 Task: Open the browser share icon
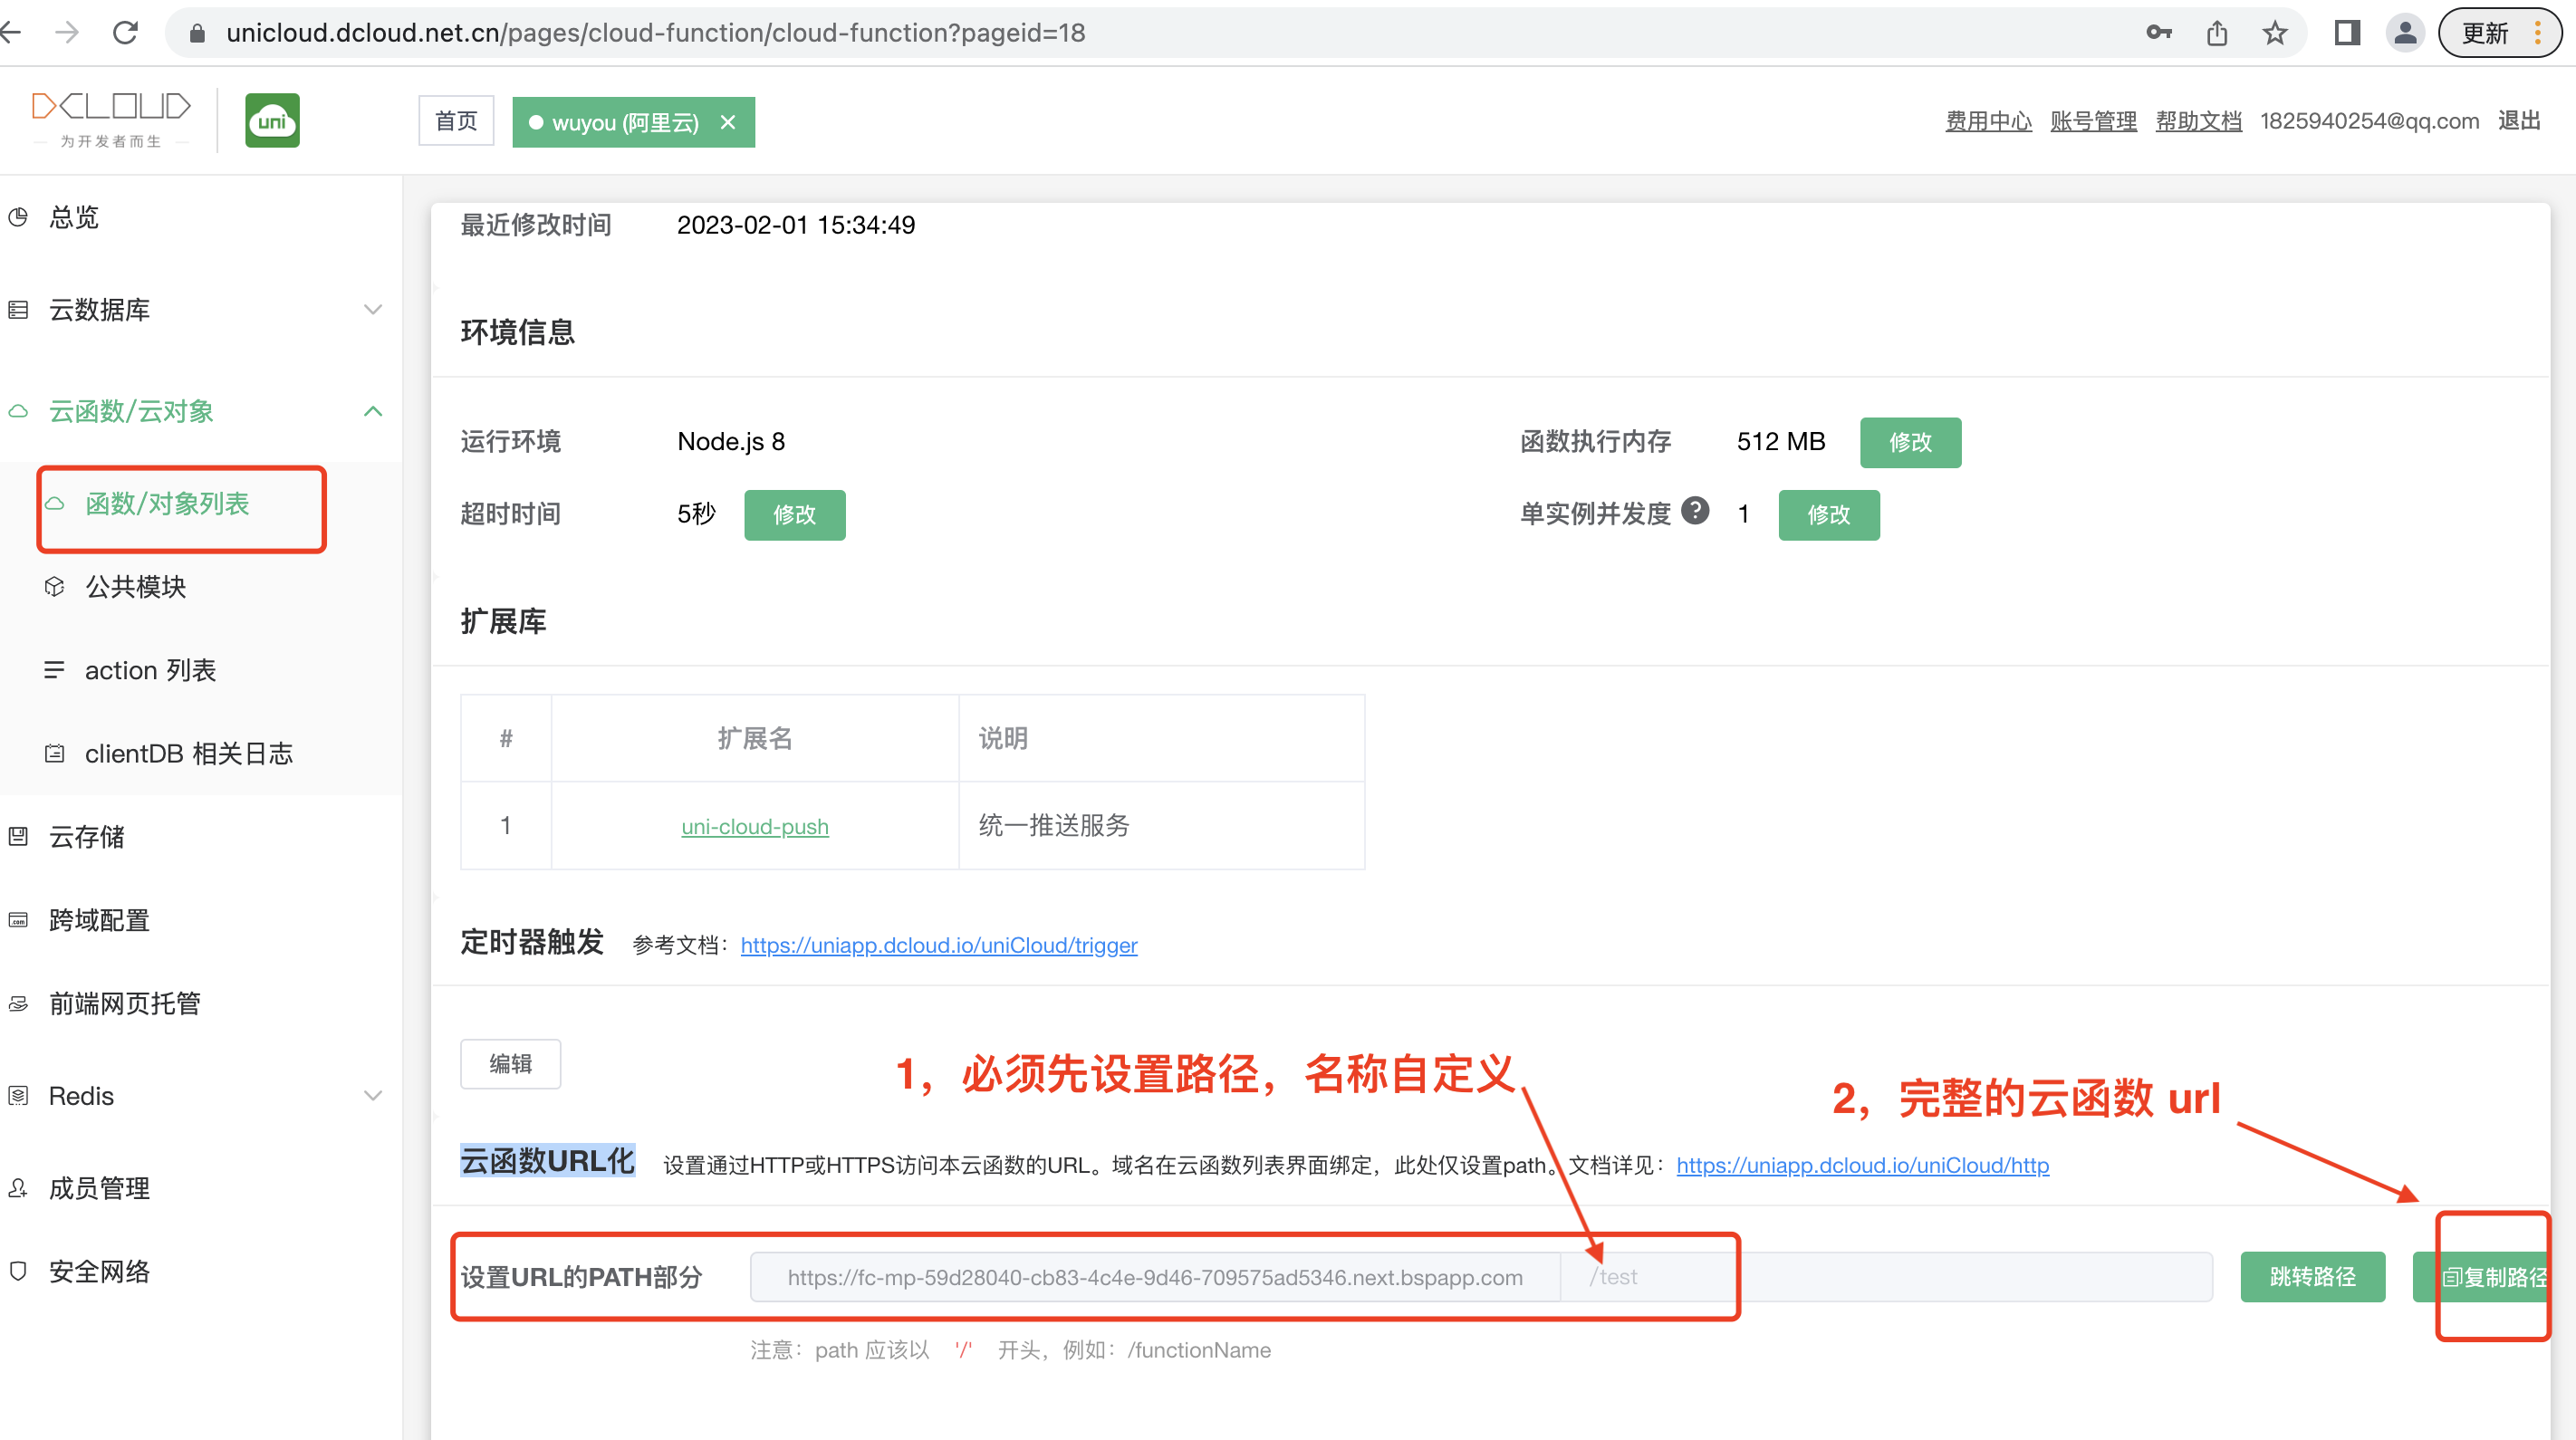(2217, 33)
